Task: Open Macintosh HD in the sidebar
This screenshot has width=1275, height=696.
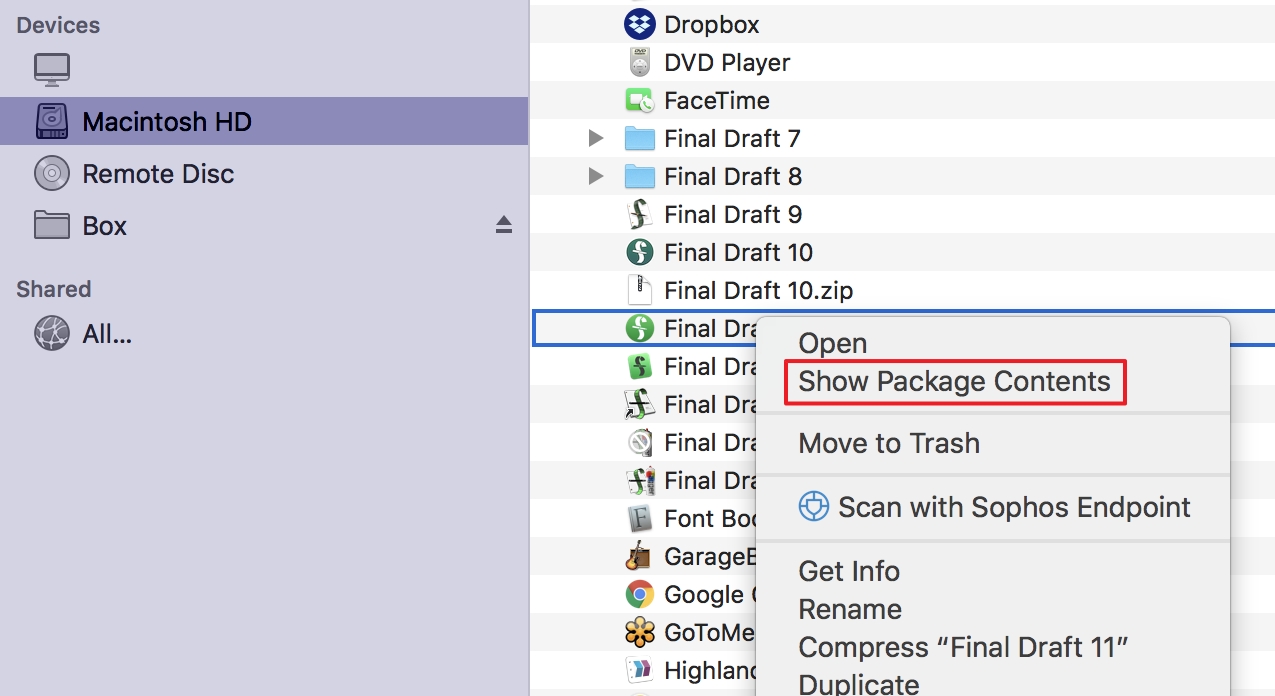Action: (264, 121)
